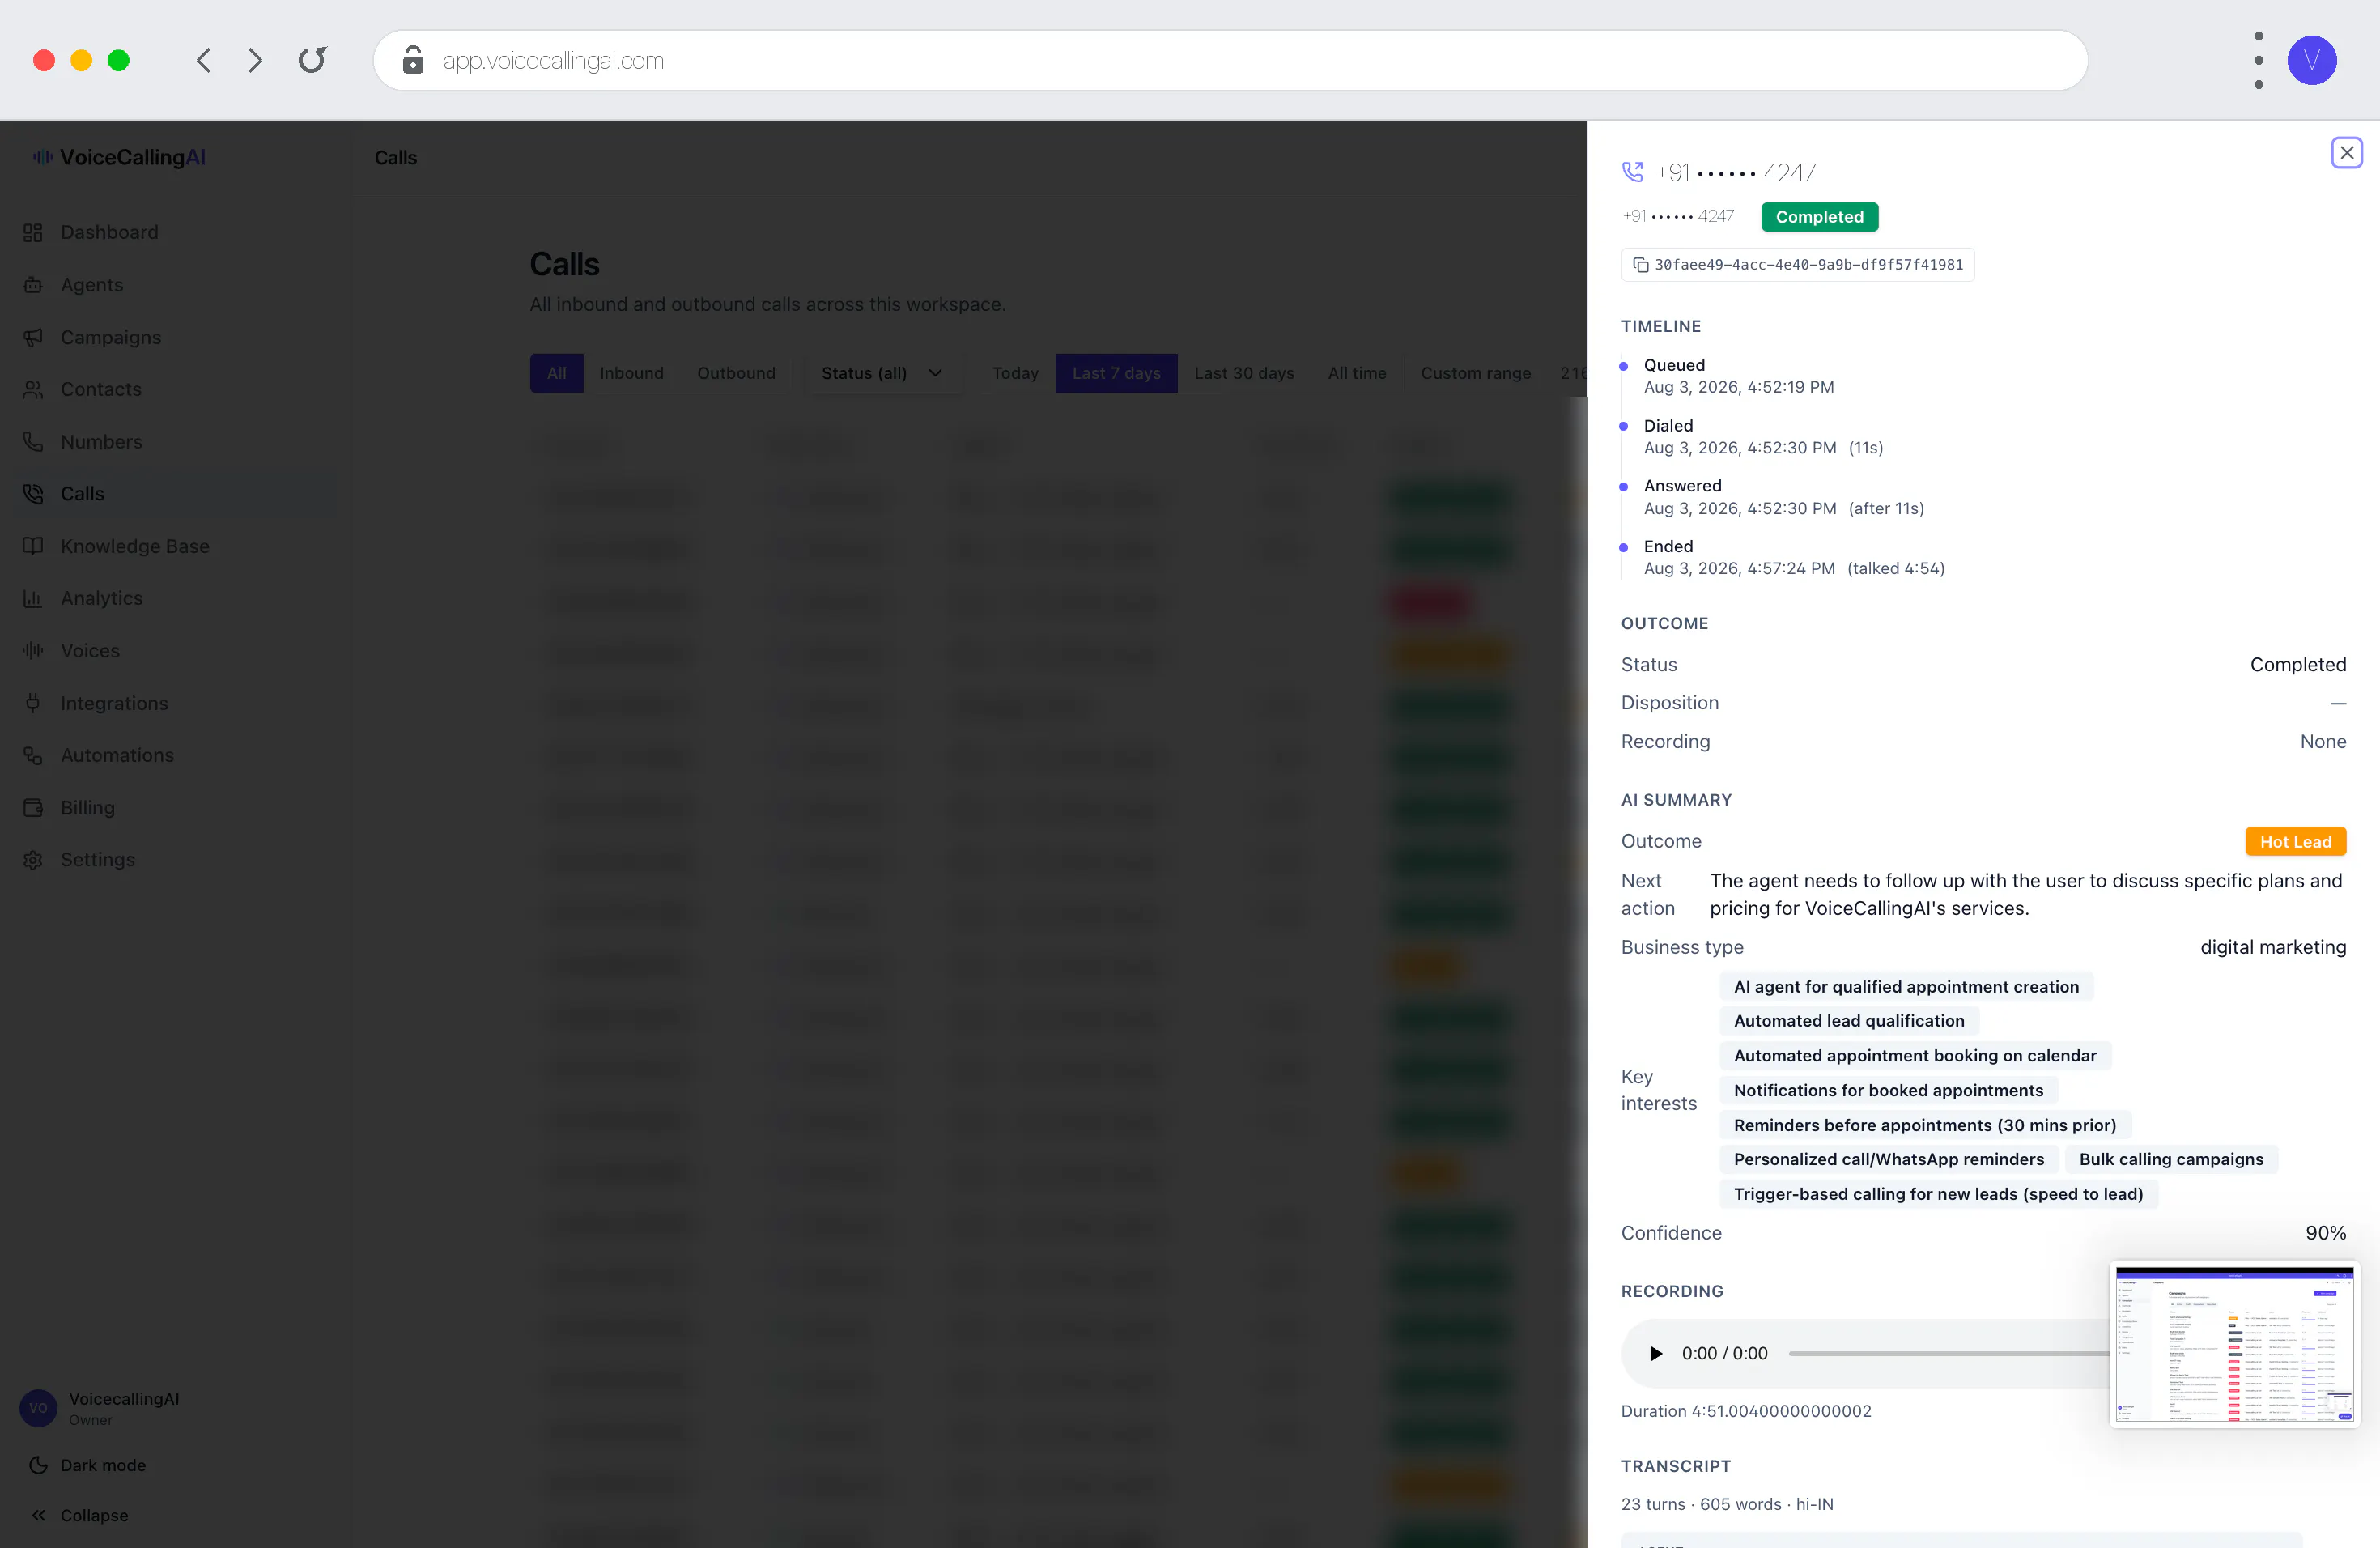Close the call details panel
This screenshot has height=1548, width=2380.
point(2346,153)
